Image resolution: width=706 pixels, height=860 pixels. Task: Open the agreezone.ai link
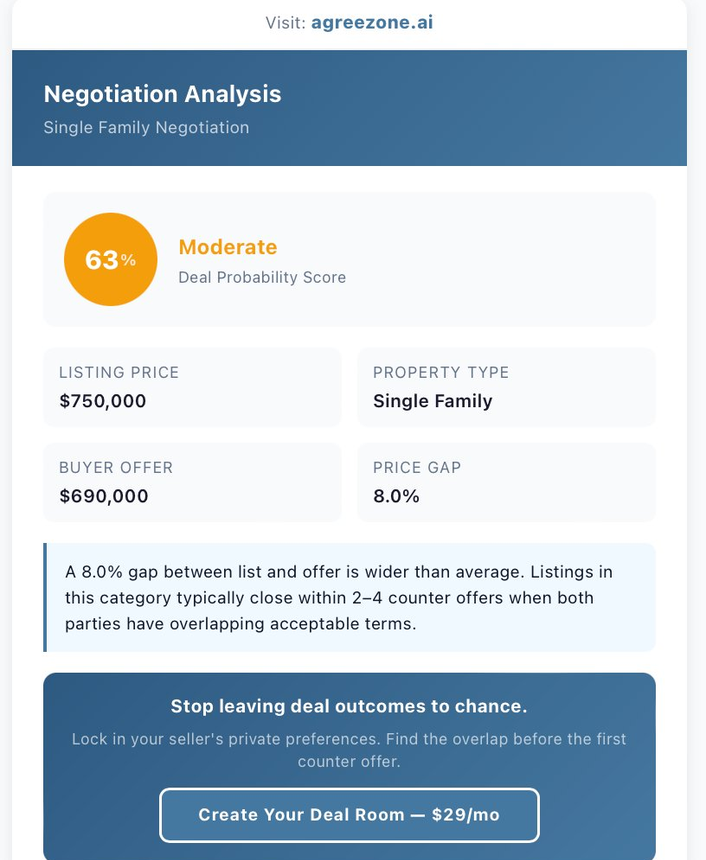click(372, 22)
